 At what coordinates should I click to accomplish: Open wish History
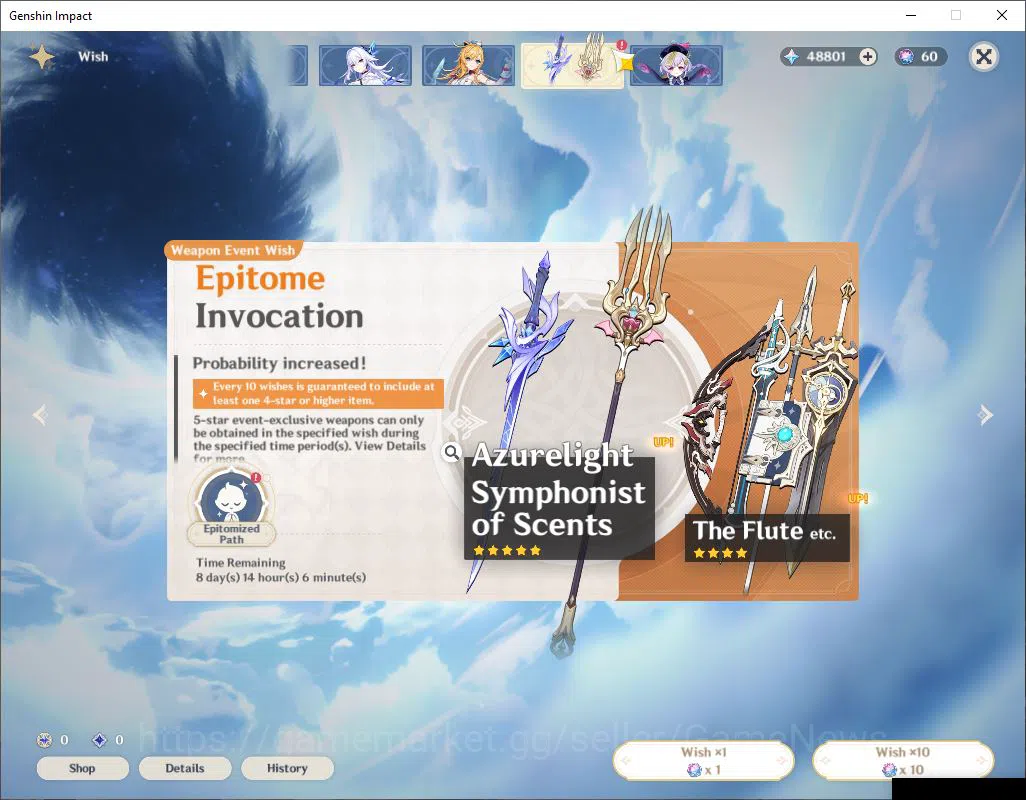(x=287, y=768)
